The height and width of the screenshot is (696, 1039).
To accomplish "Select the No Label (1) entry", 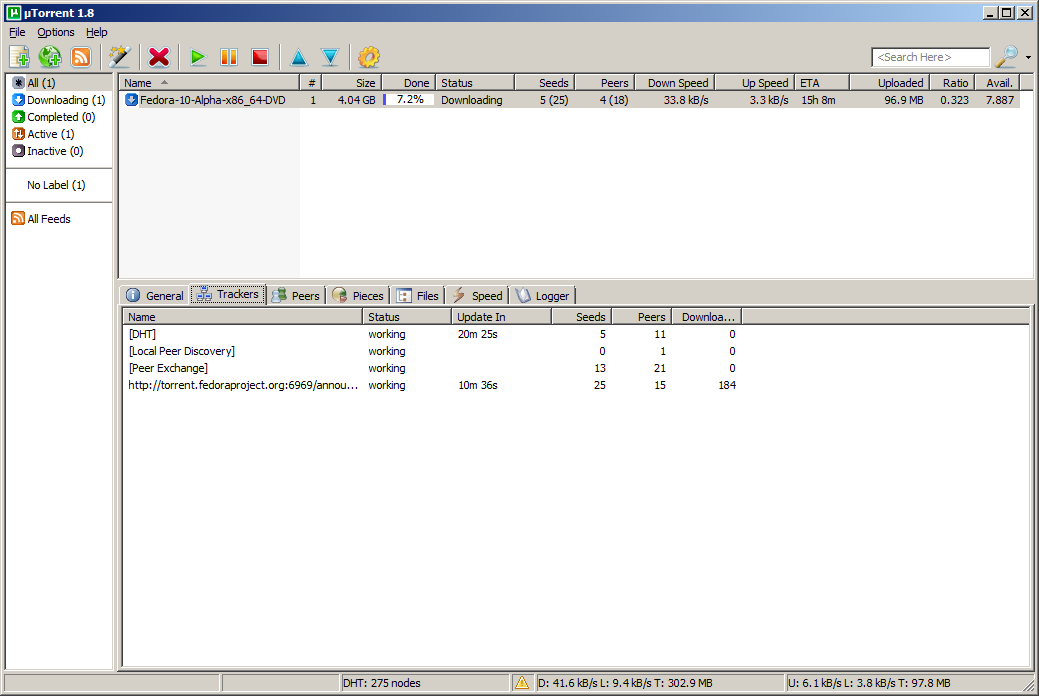I will click(x=56, y=185).
